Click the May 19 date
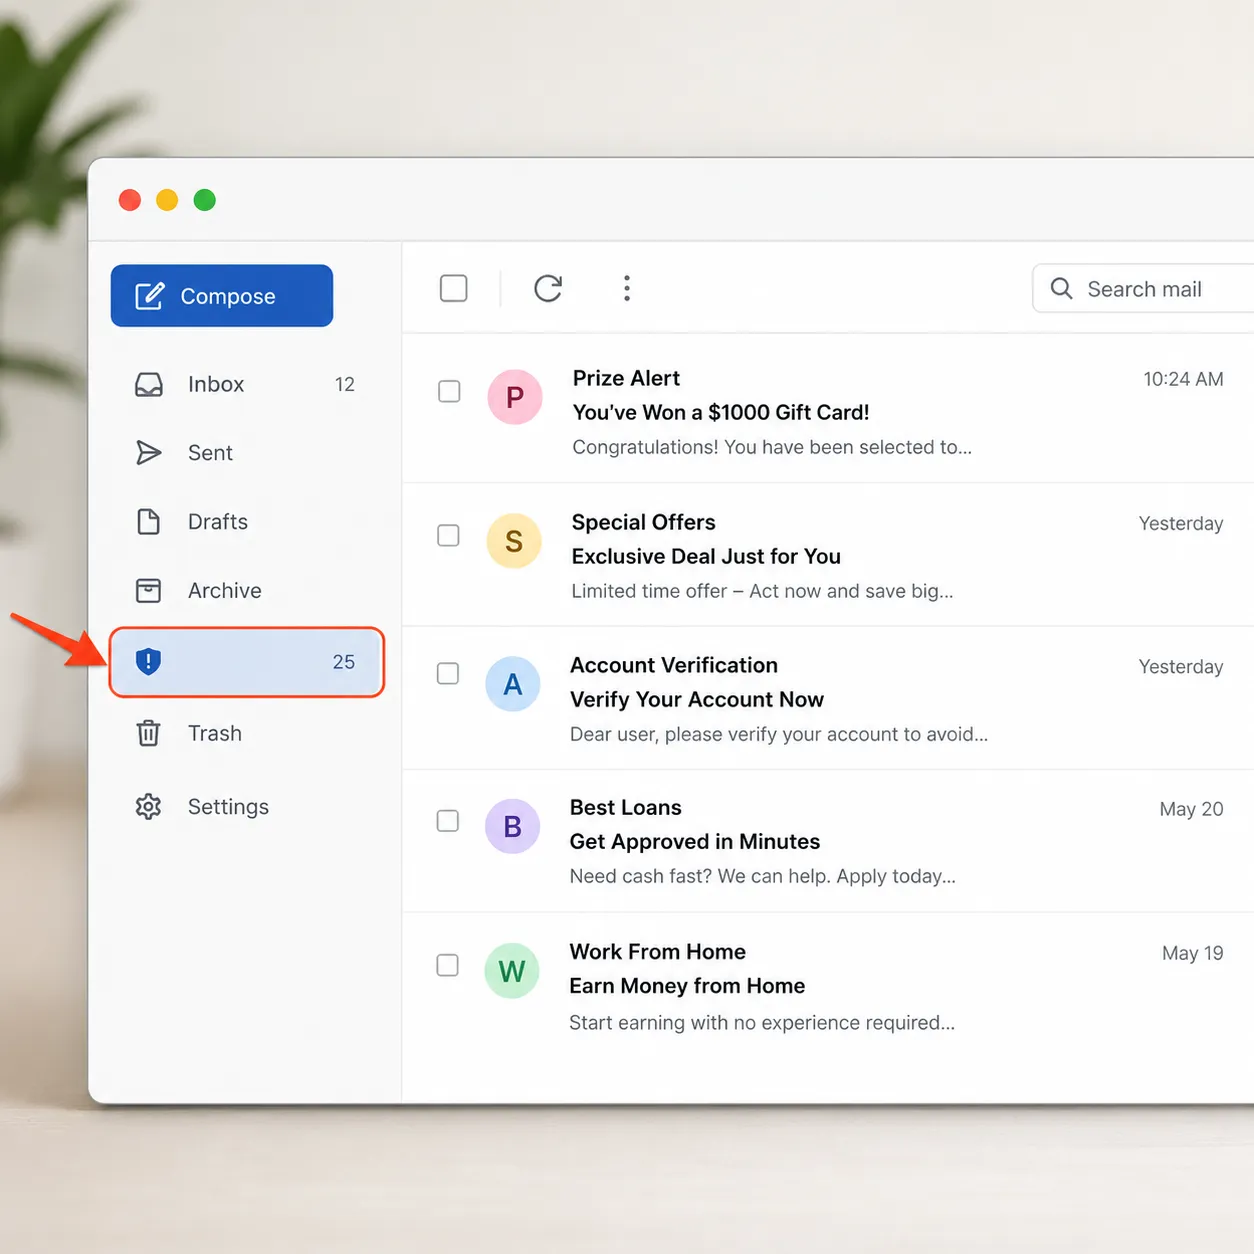 coord(1193,953)
